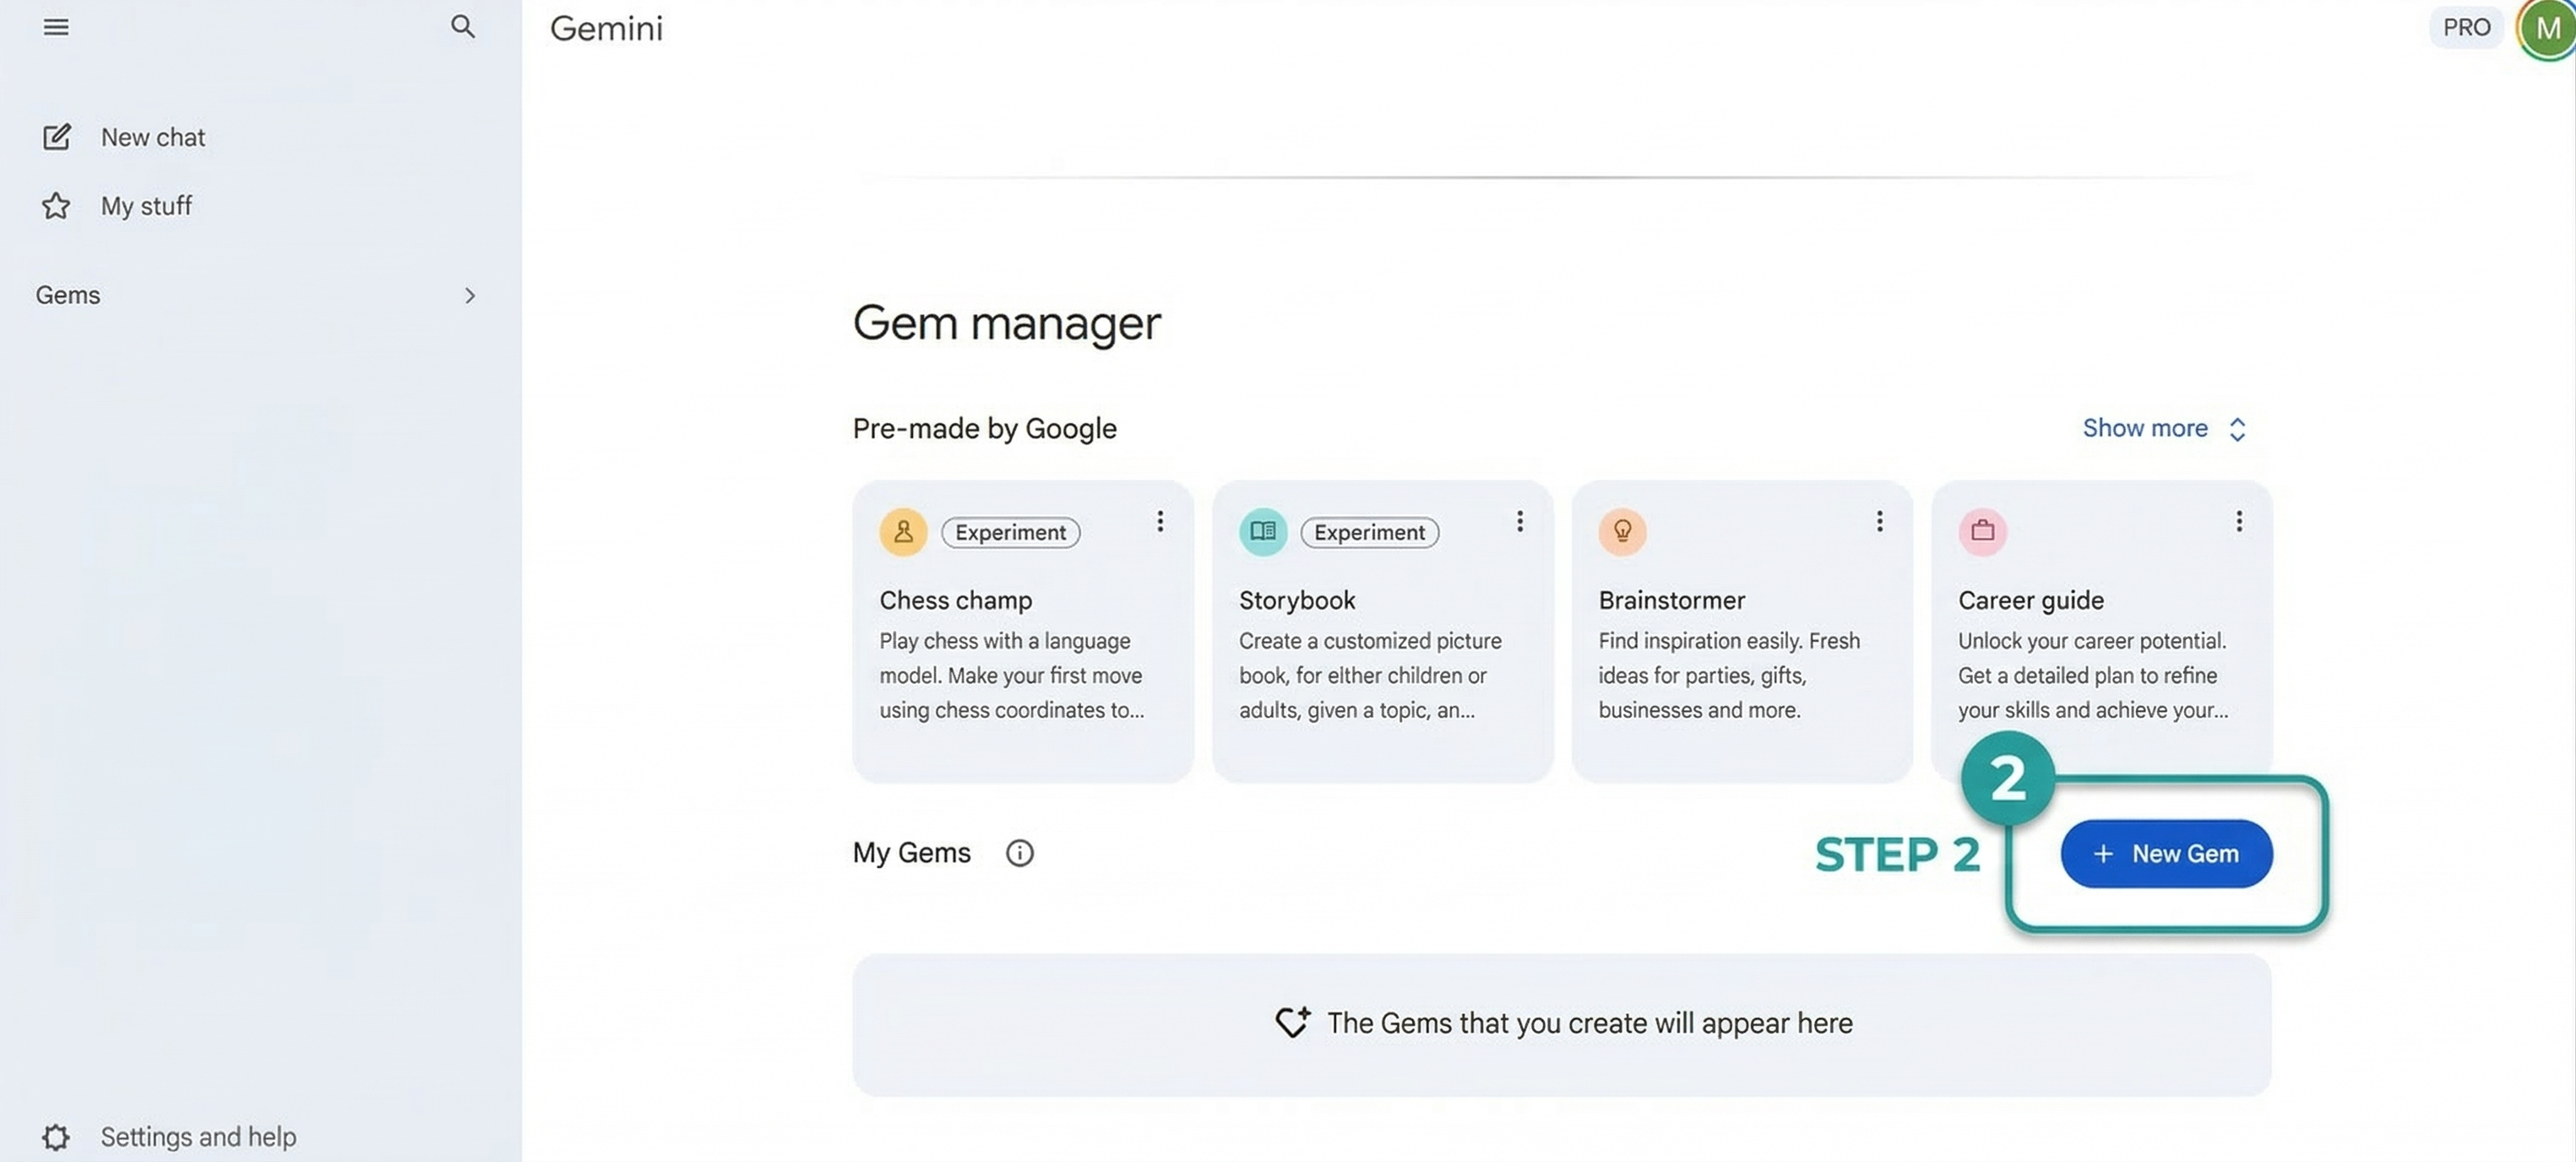Screen dimensions: 2576x1162
Task: Click the New Gem button
Action: pyautogui.click(x=2166, y=853)
